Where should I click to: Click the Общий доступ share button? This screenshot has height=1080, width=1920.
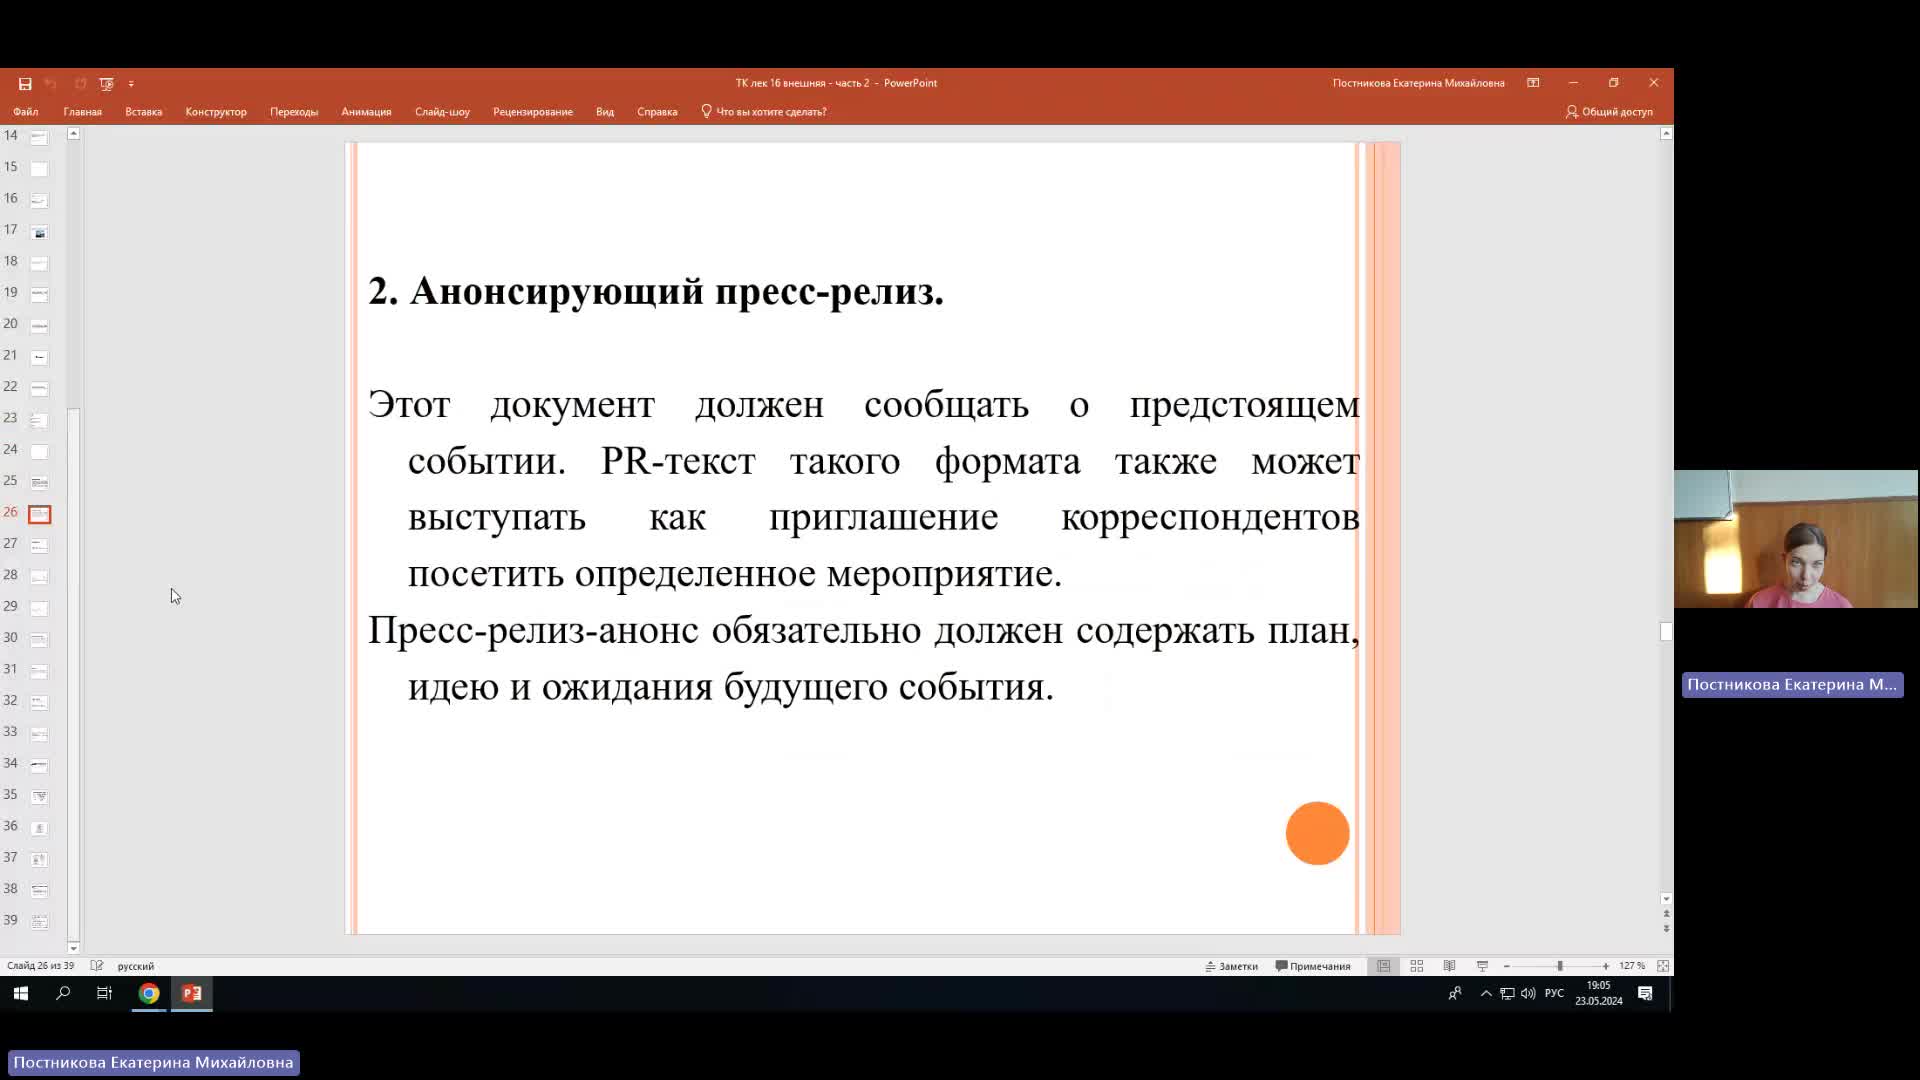1609,112
